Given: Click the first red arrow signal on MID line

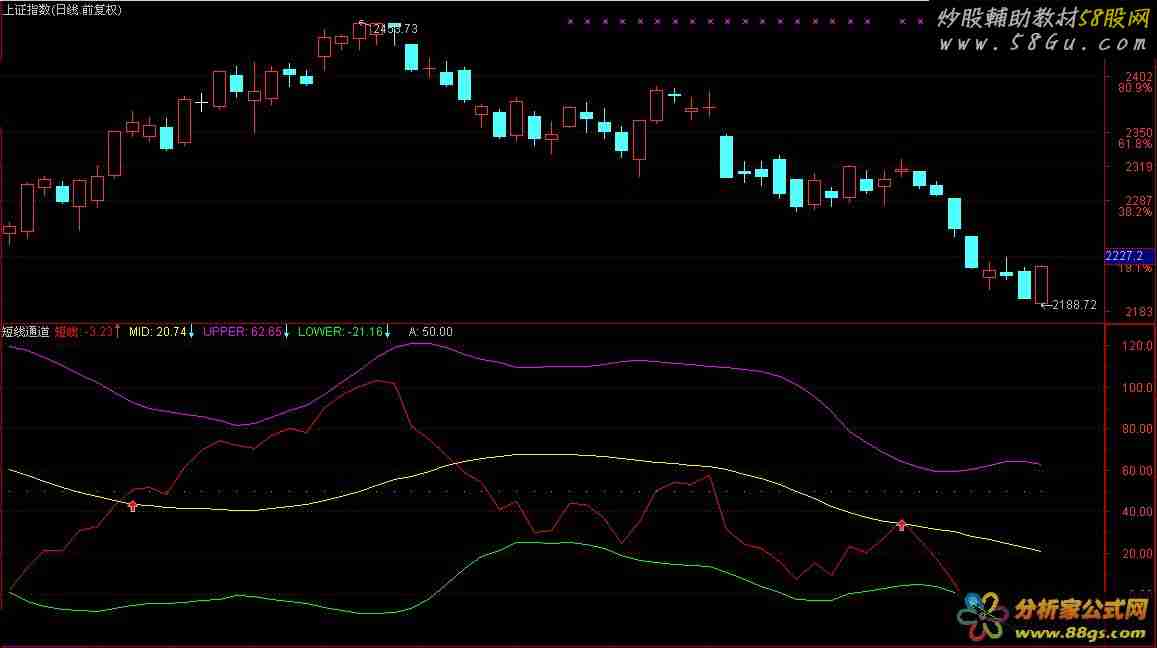Looking at the screenshot, I should pyautogui.click(x=133, y=506).
